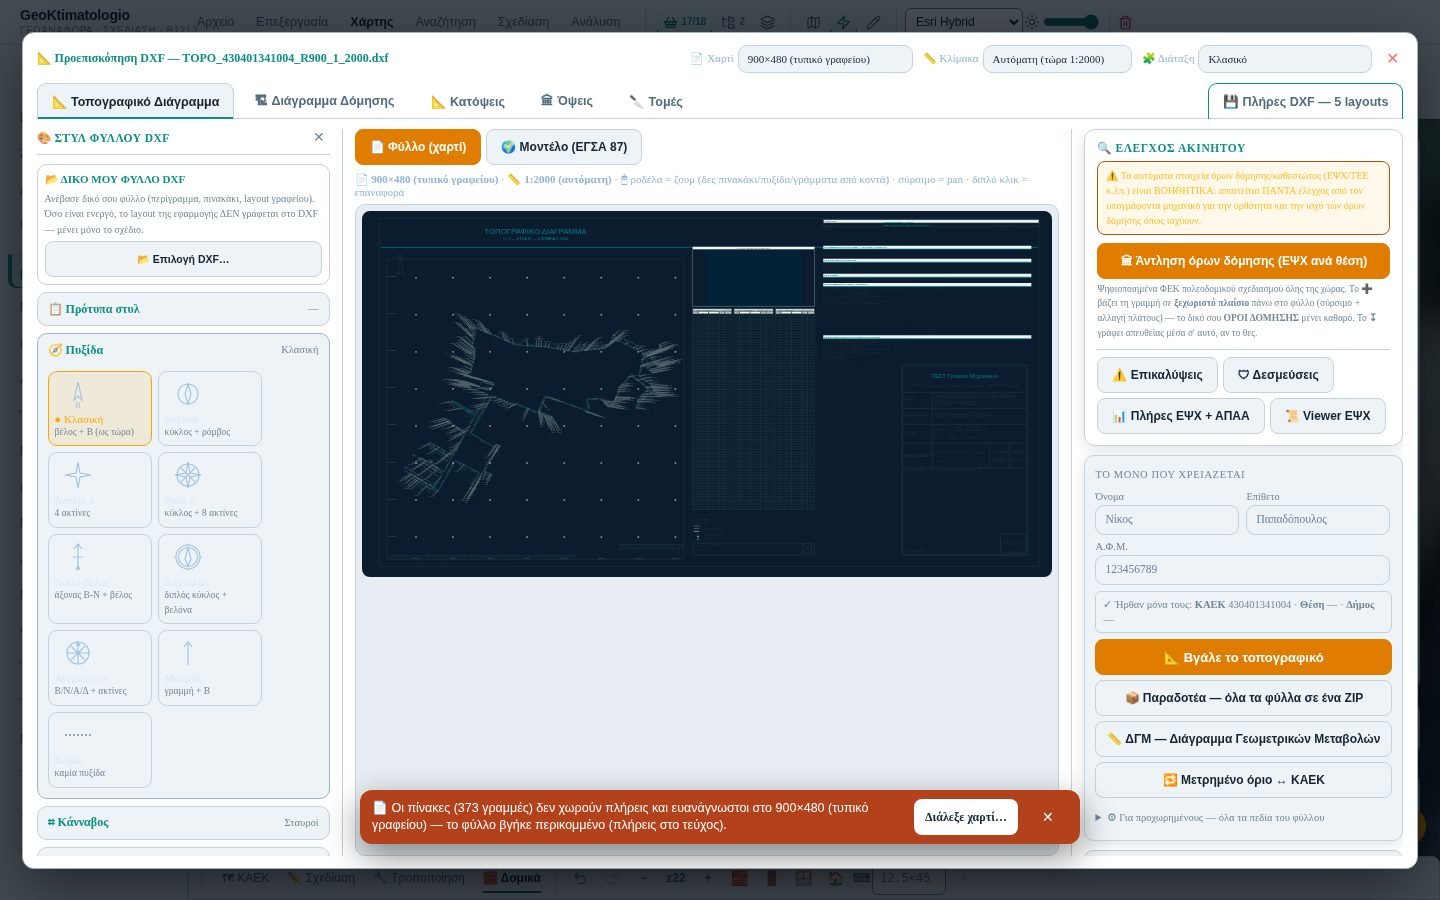Open the Τοπογραφικό Διάγραμμα tab

(x=135, y=101)
